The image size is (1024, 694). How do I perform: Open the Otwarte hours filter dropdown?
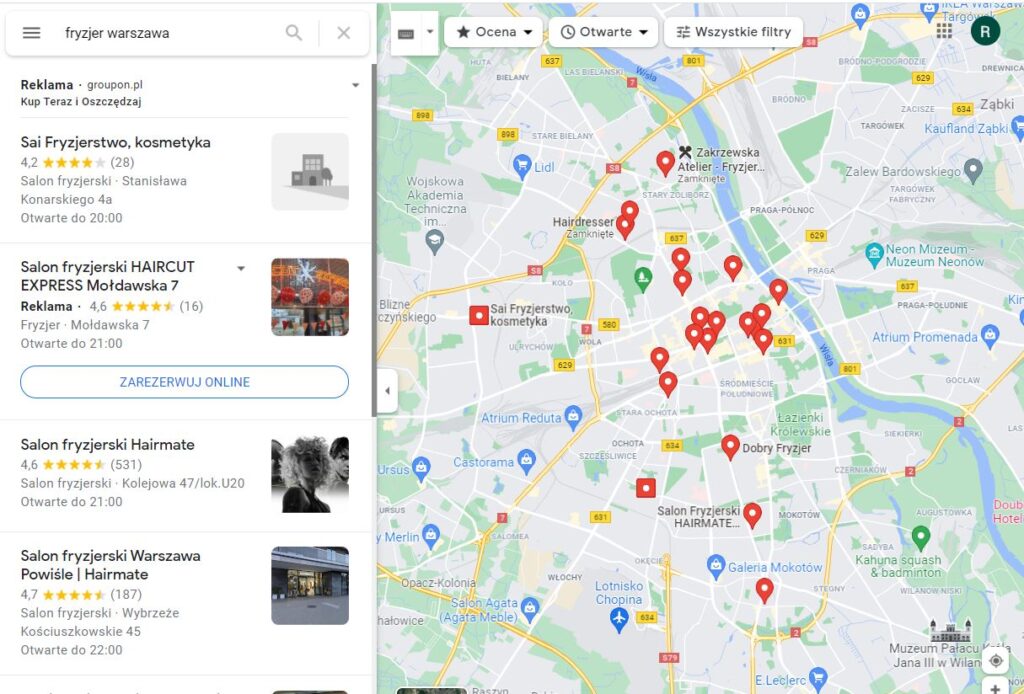coord(604,32)
